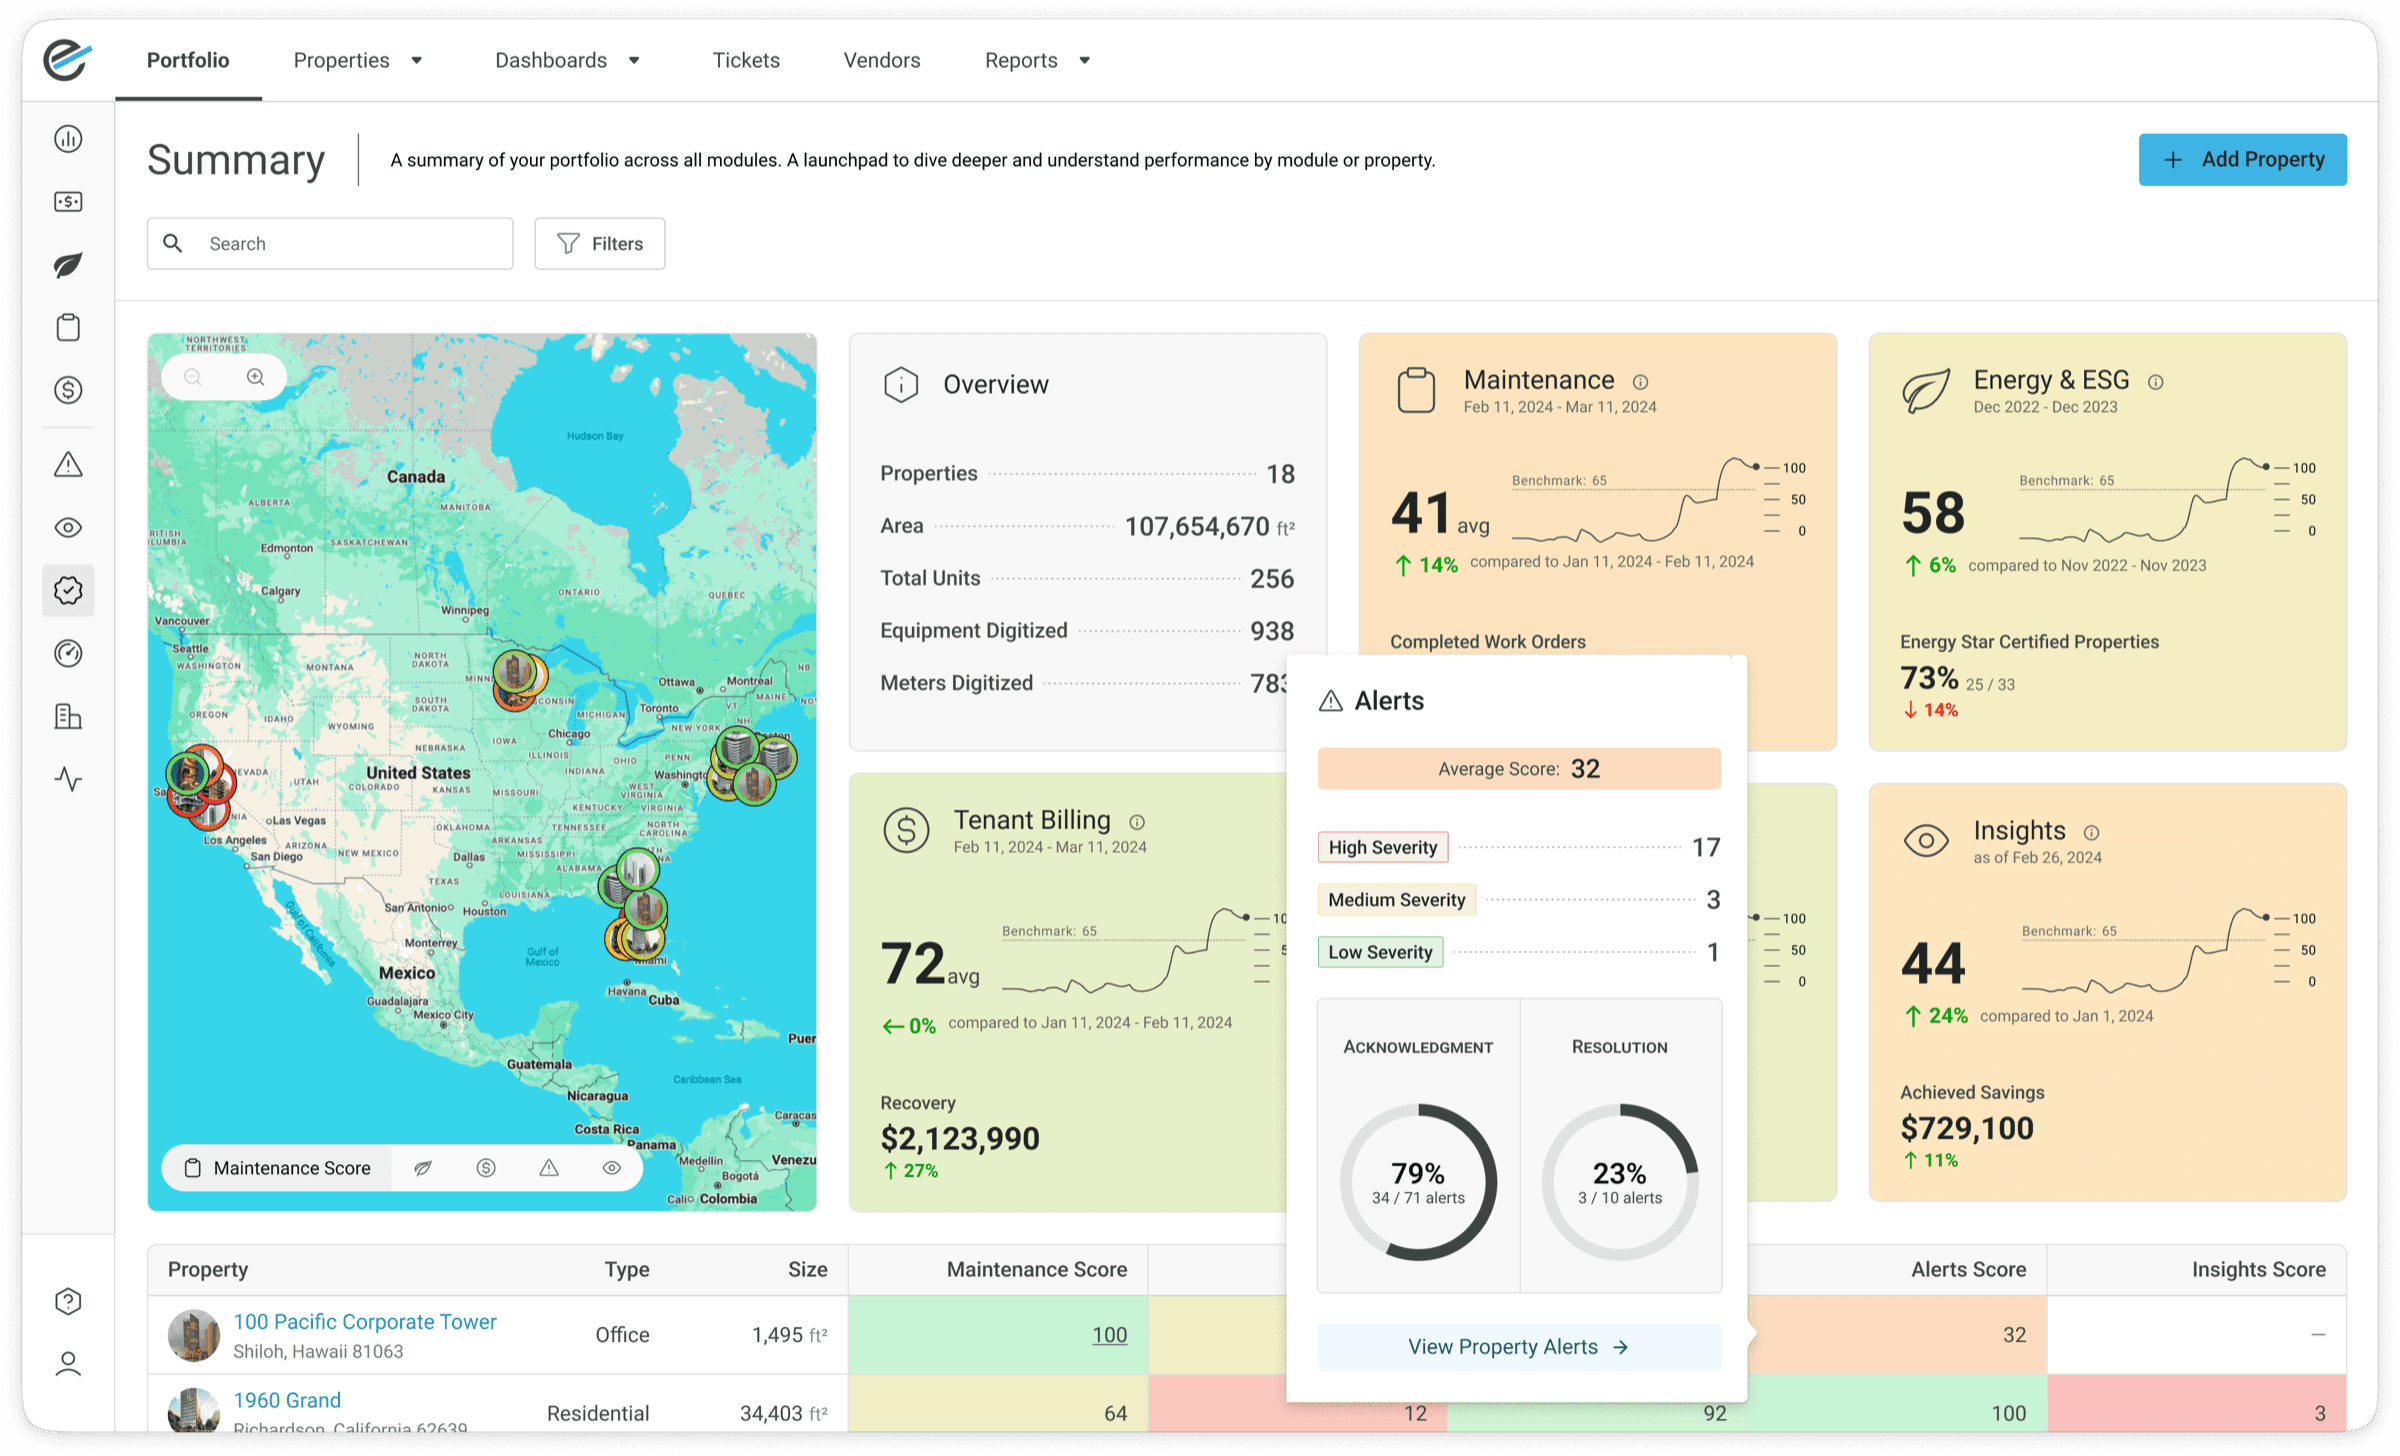The height and width of the screenshot is (1456, 2400).
Task: Click the maintenance score 100 value
Action: [x=1109, y=1335]
